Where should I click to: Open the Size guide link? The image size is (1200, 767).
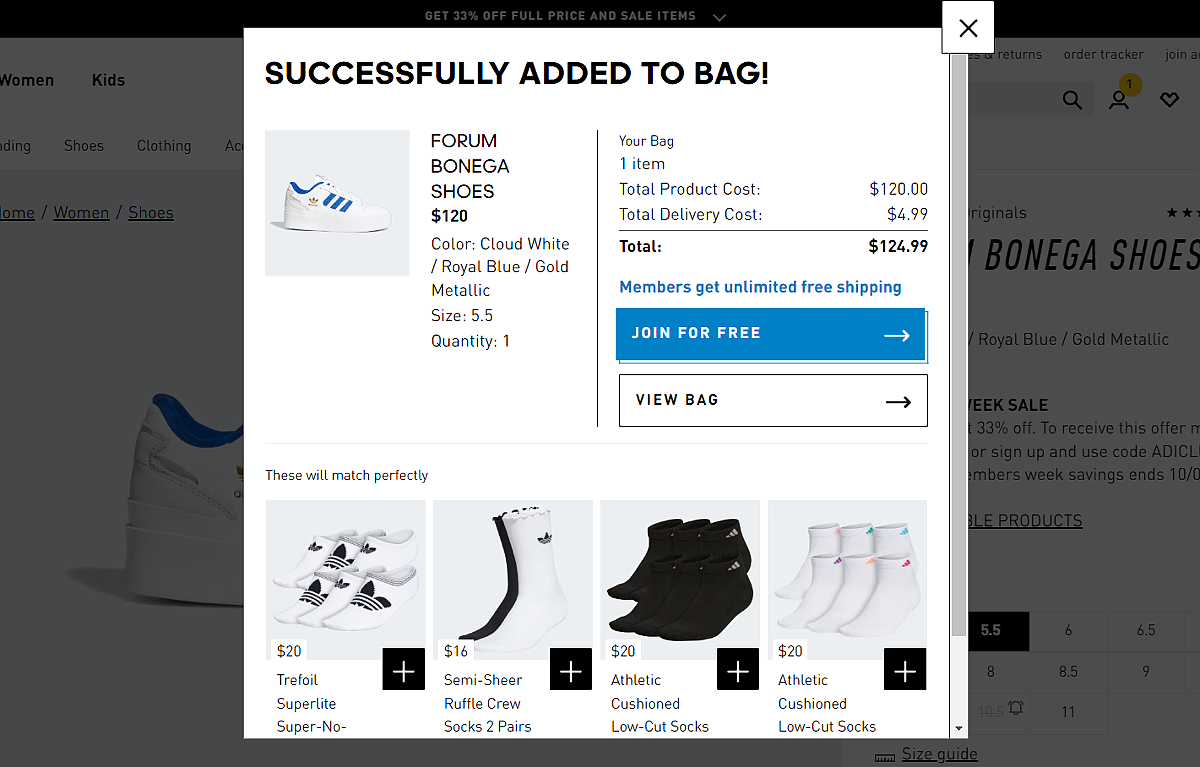point(939,754)
